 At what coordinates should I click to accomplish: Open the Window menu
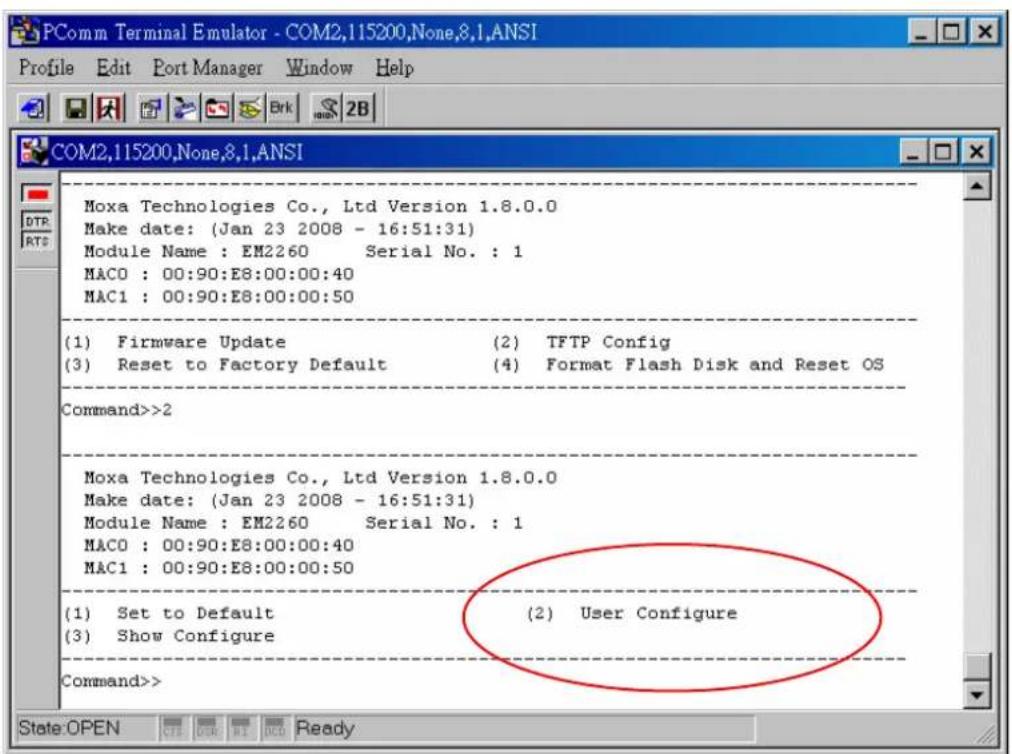pos(319,67)
